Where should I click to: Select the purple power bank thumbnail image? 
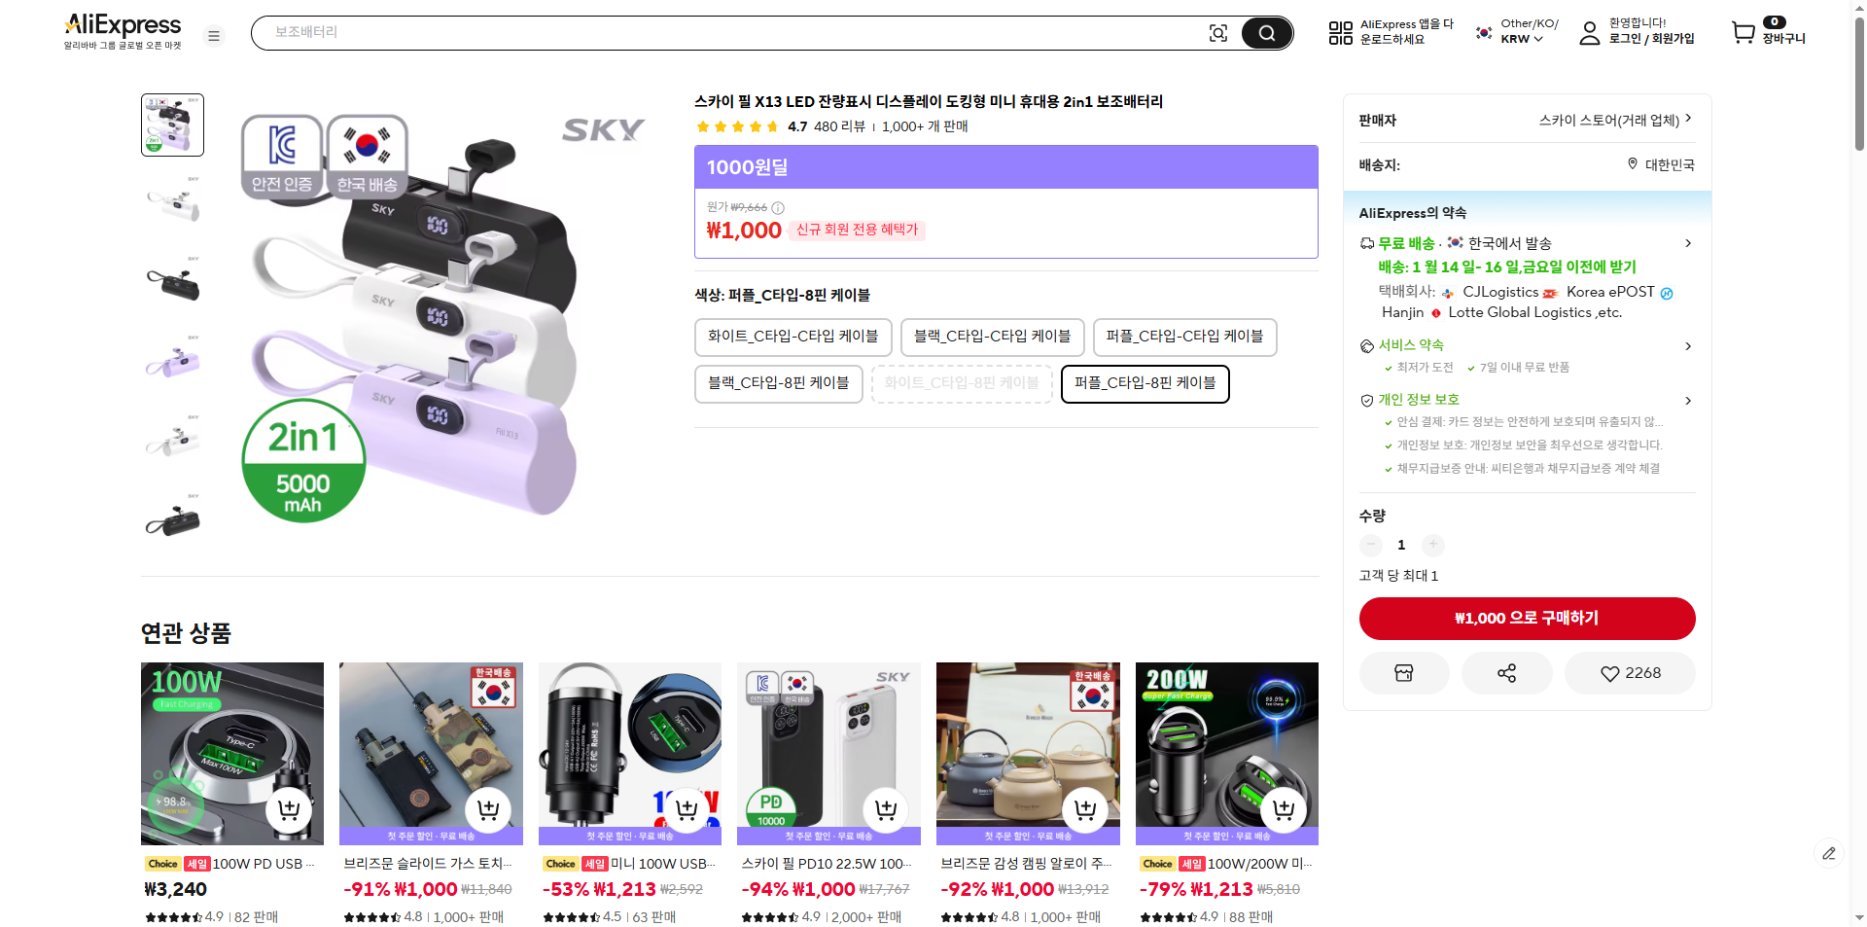click(173, 360)
